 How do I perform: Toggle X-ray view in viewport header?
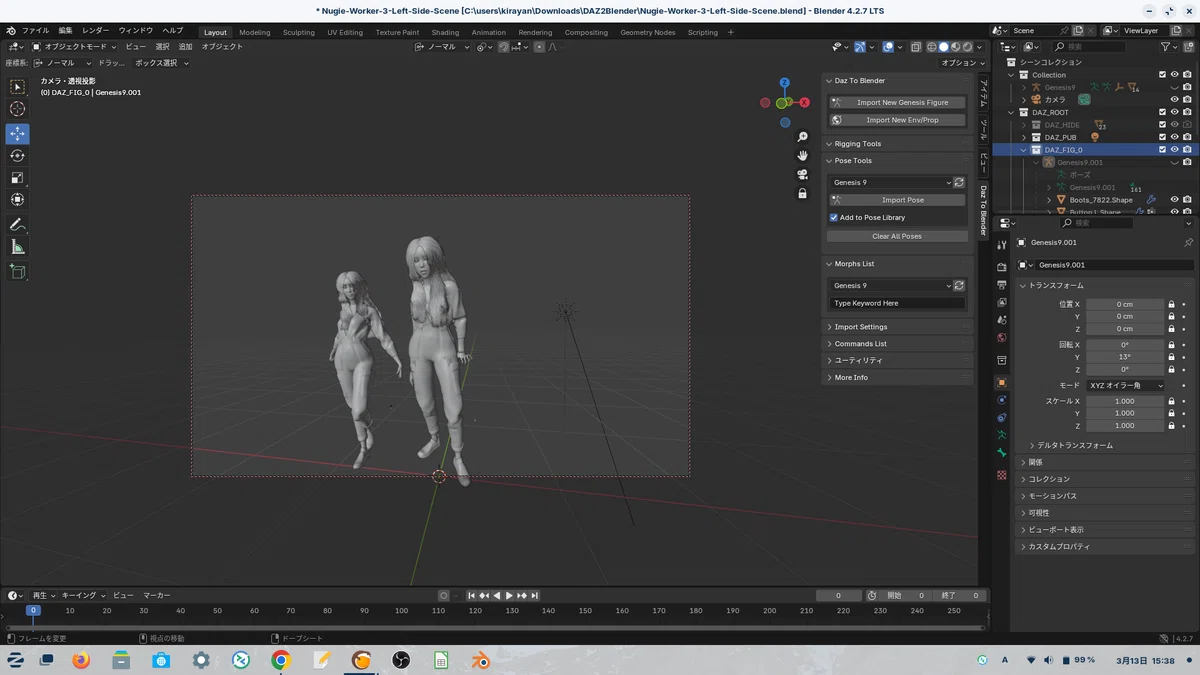915,47
